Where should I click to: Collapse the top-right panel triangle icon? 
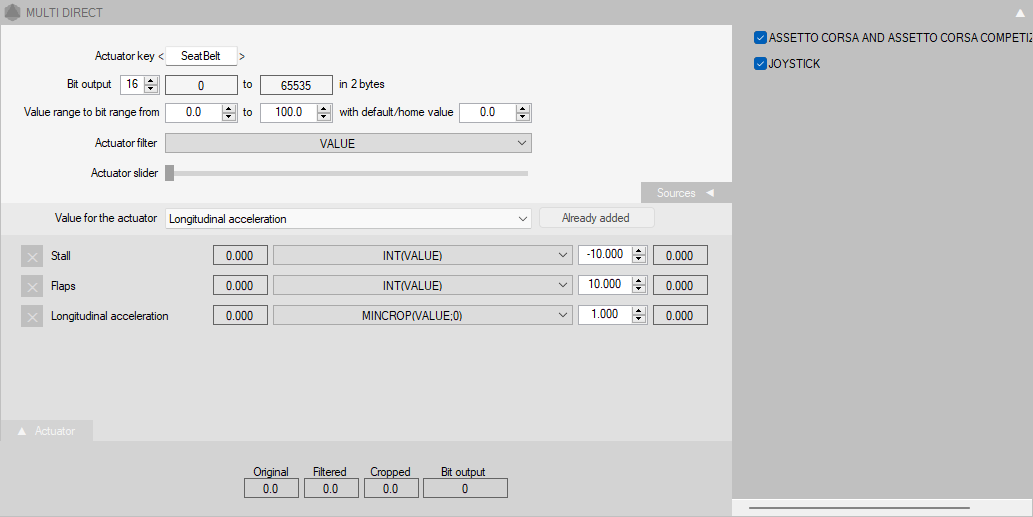1020,13
